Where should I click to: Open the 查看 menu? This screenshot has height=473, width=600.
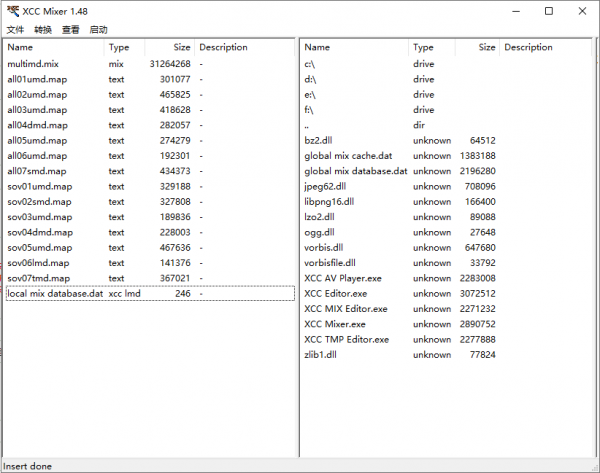[71, 29]
